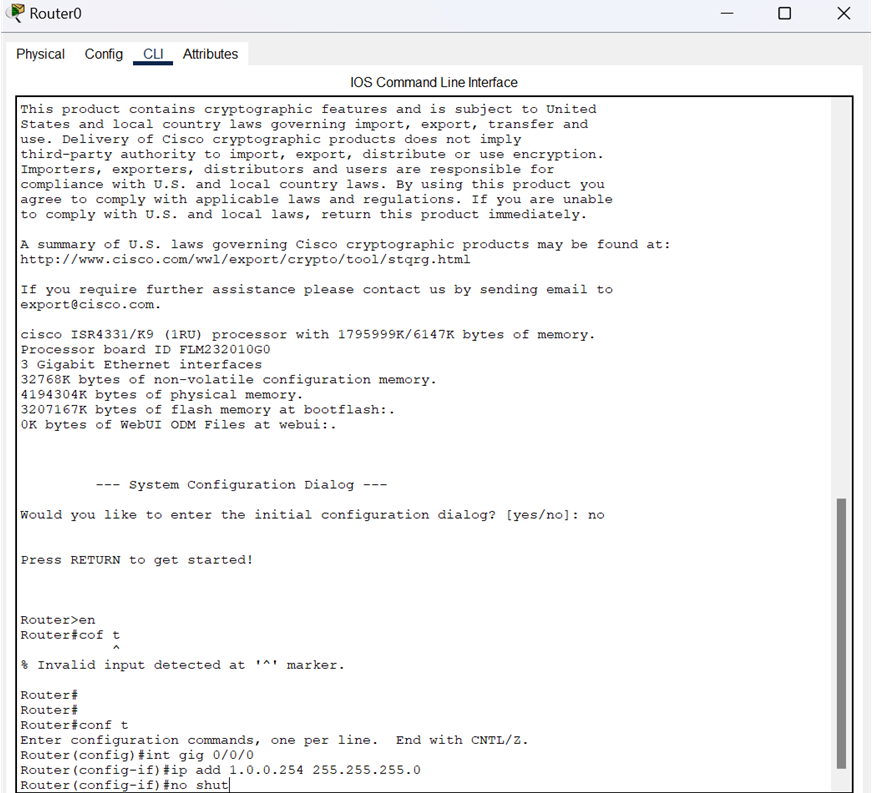Open the Physical tab

coord(40,54)
